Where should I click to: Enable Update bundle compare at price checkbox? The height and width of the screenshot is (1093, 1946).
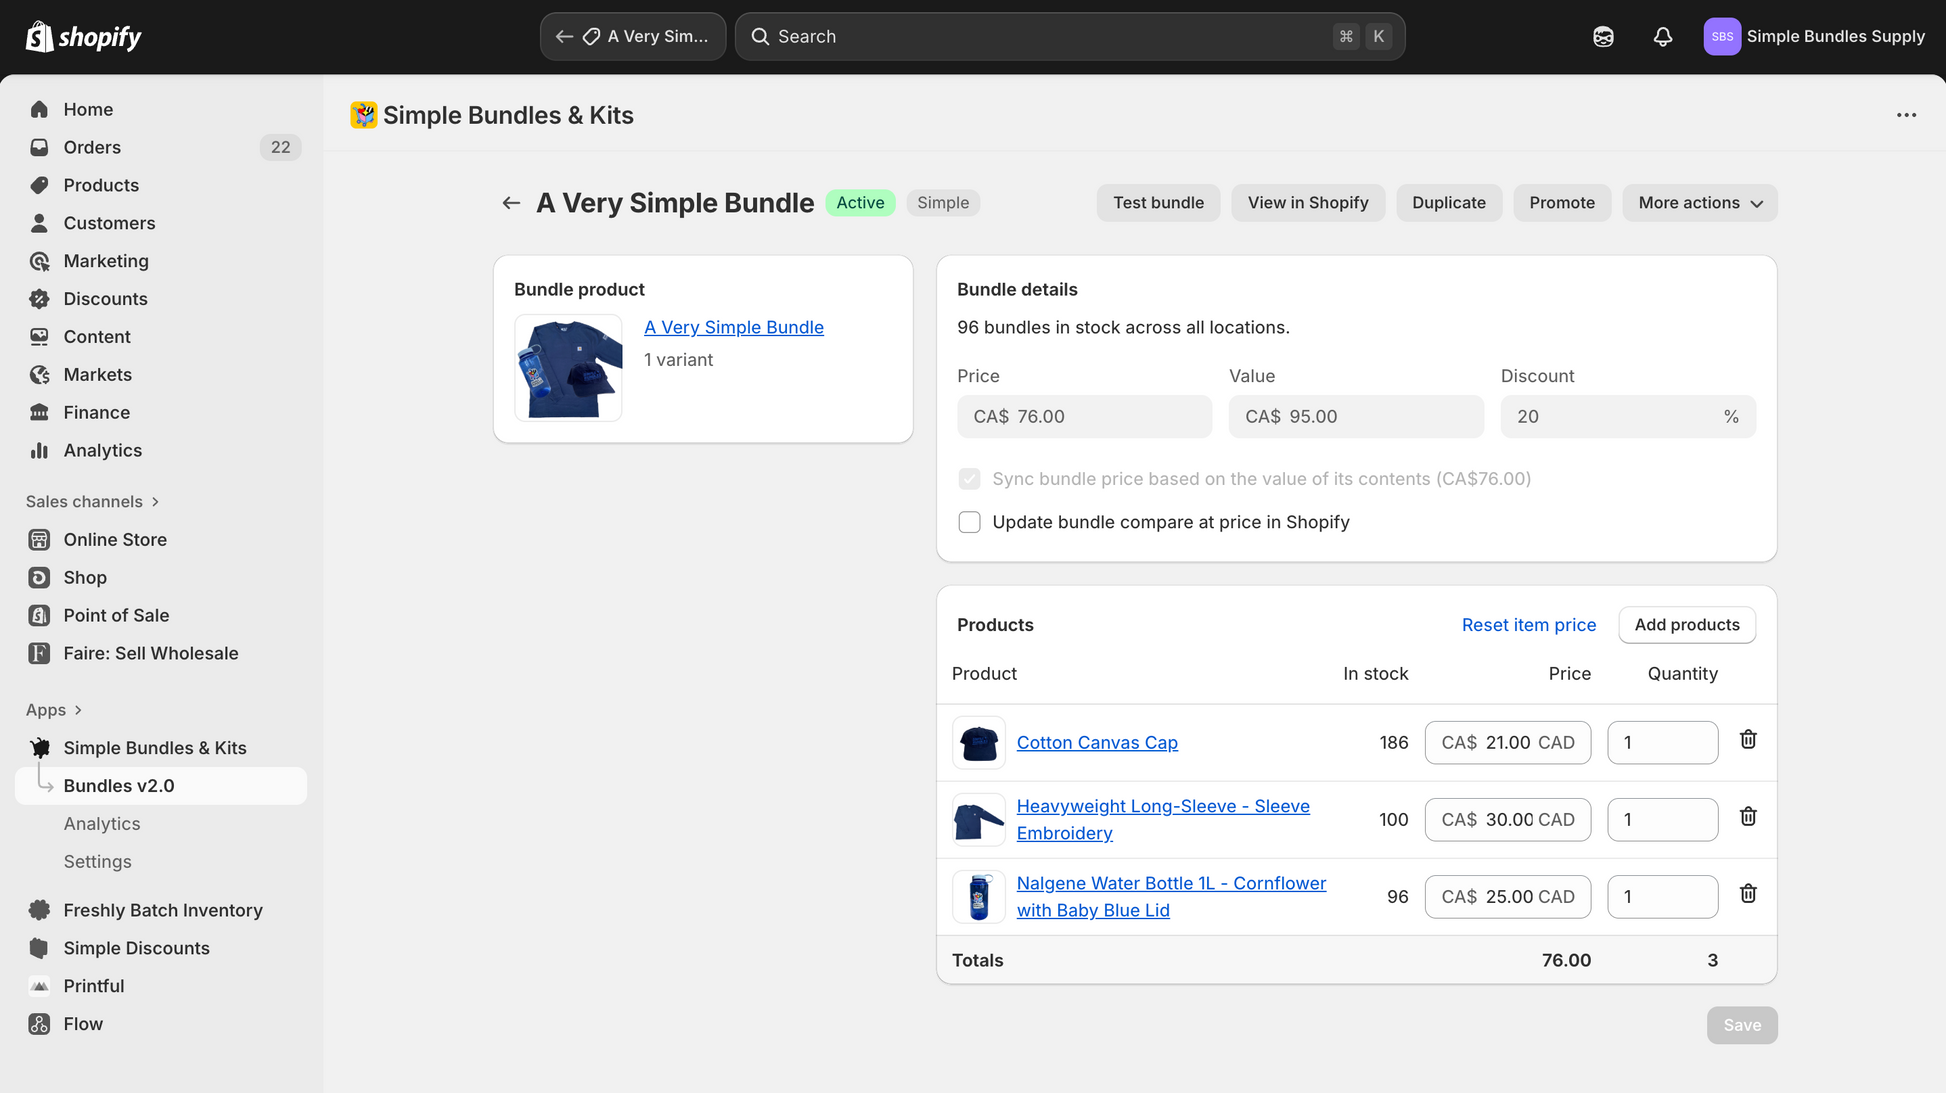(x=969, y=522)
